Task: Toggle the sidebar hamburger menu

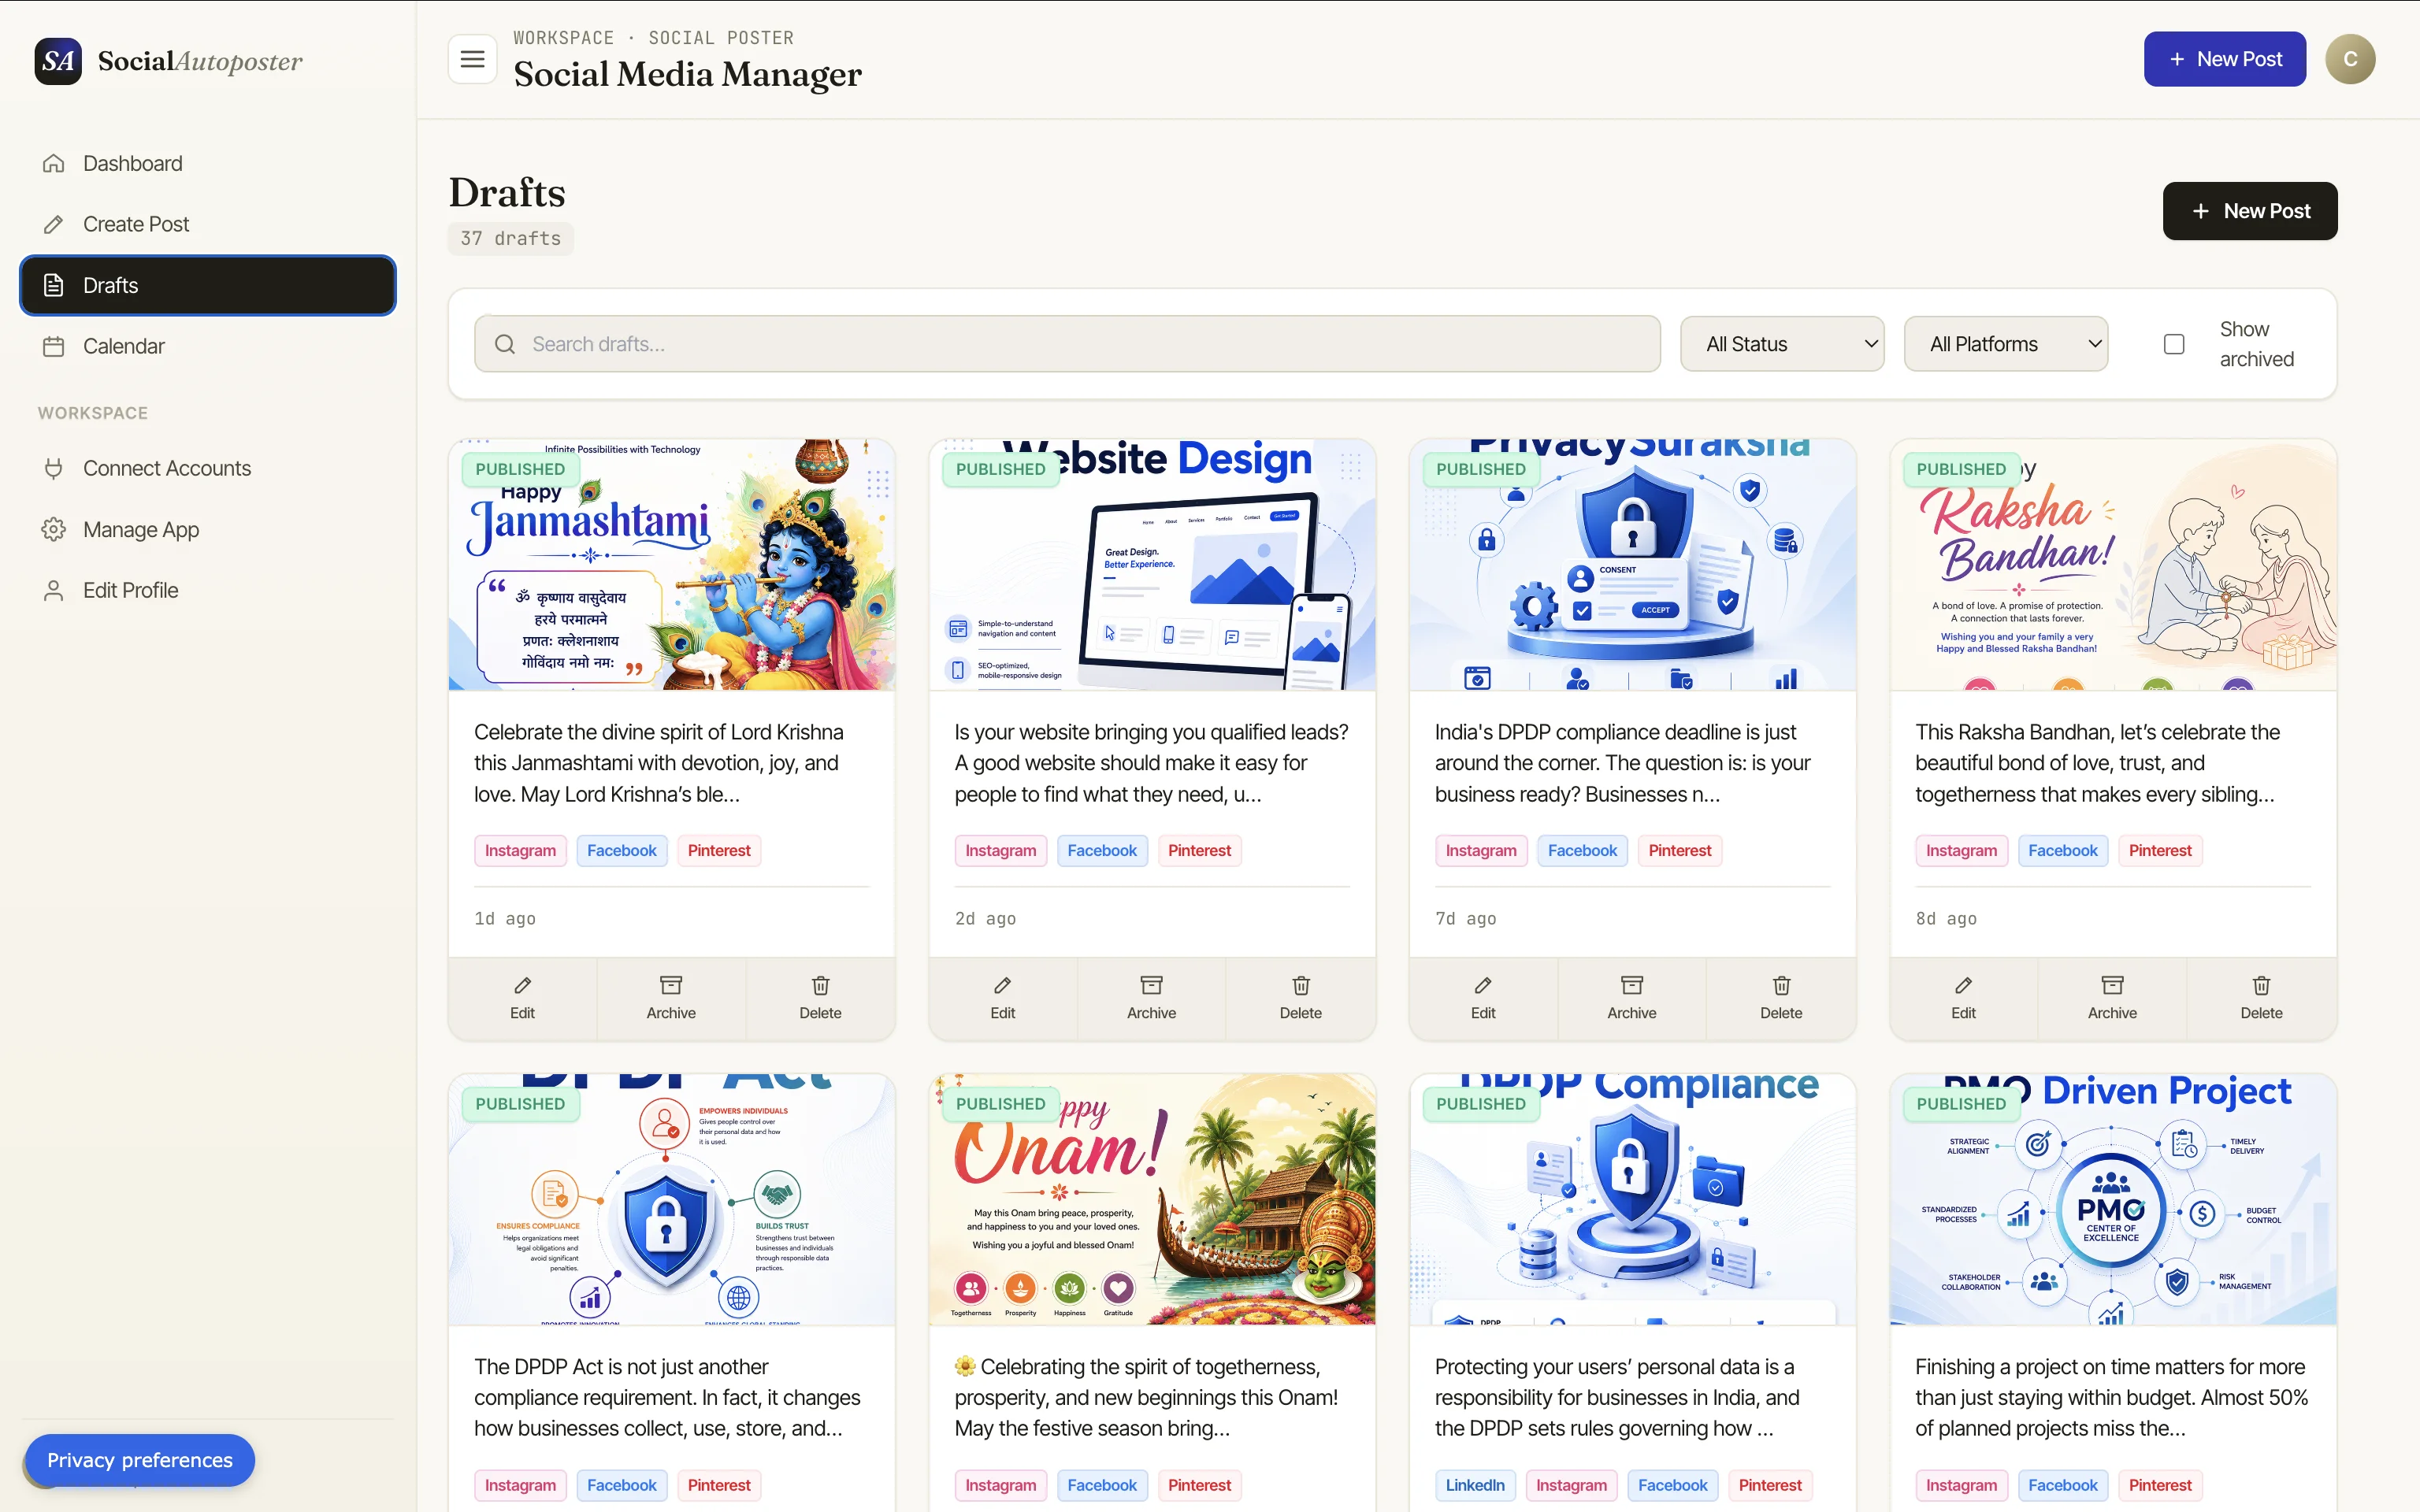Action: pyautogui.click(x=472, y=59)
